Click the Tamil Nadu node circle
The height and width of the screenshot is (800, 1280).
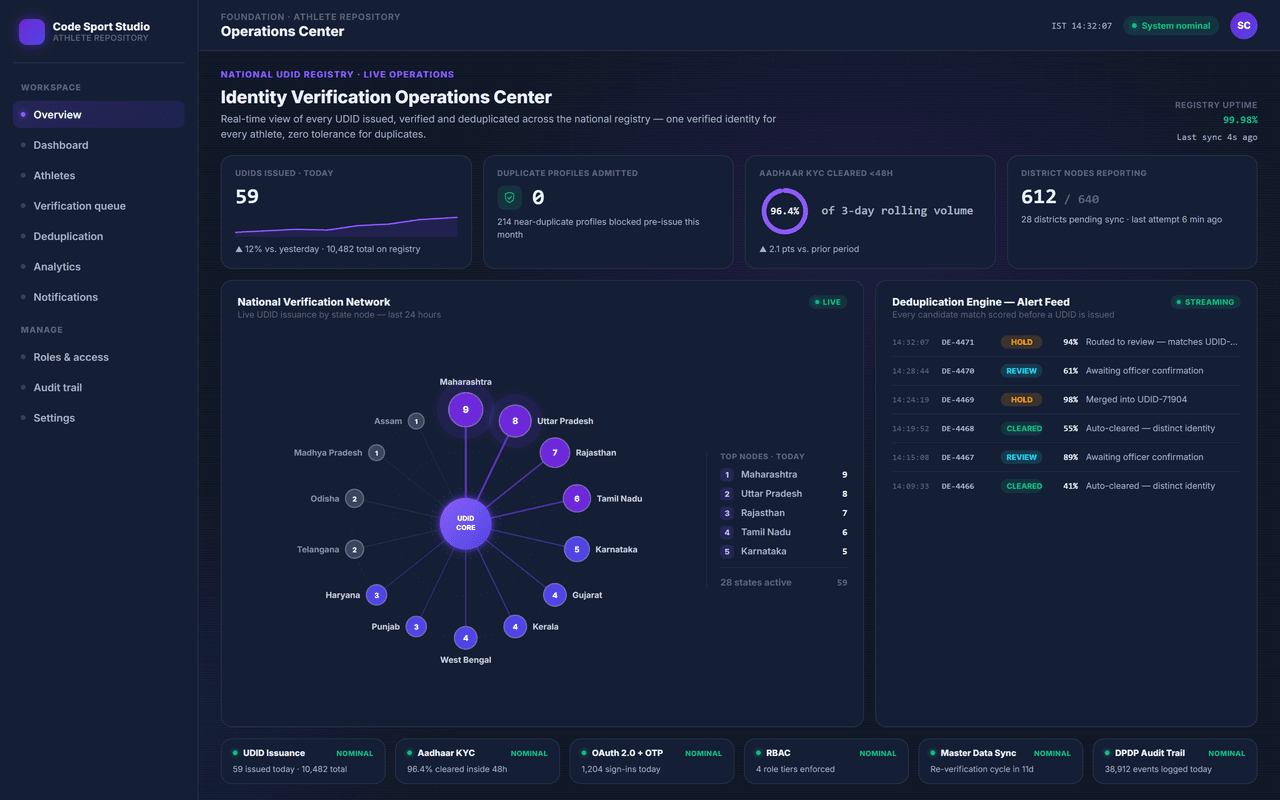tap(577, 498)
